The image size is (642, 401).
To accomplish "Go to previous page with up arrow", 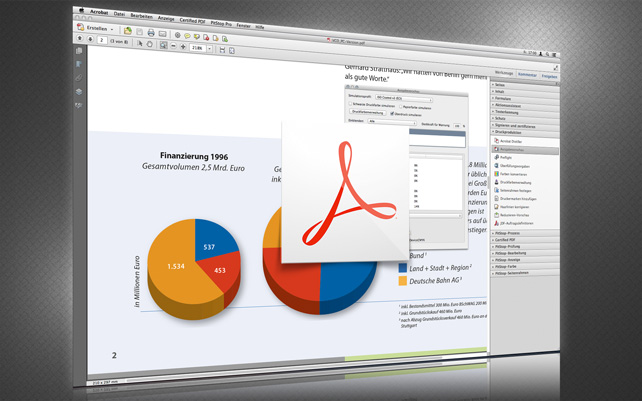I will click(x=80, y=38).
